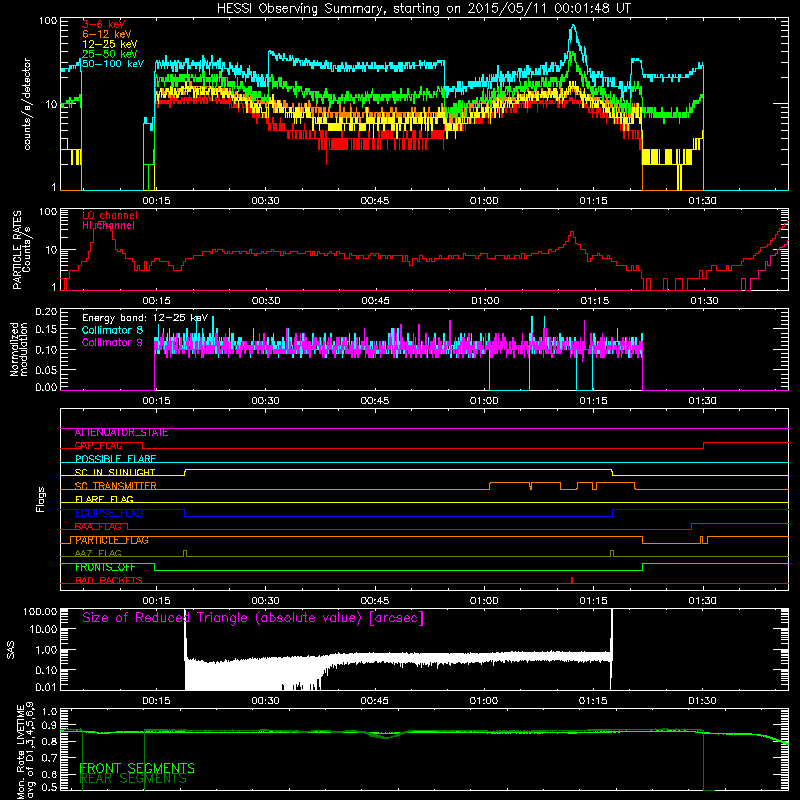Screen dimensions: 800x800
Task: Click the red spike on the BAD_PACKETS line
Action: click(572, 580)
